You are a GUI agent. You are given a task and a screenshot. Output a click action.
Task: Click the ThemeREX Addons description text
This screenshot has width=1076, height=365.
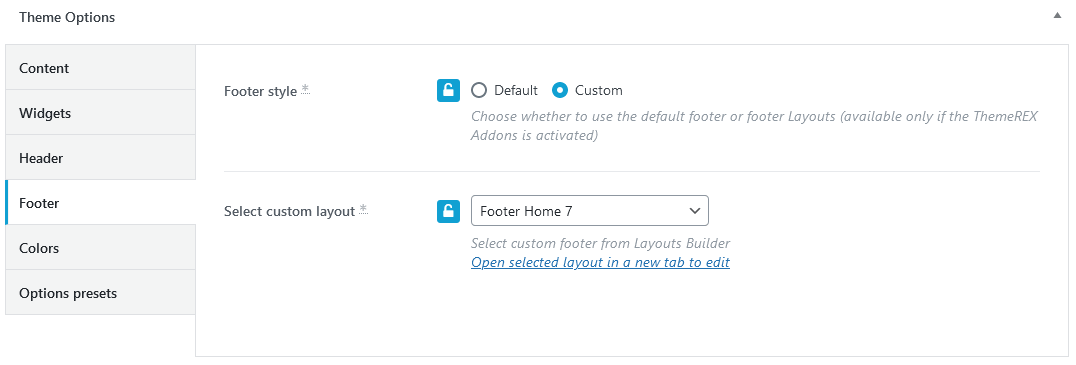754,126
